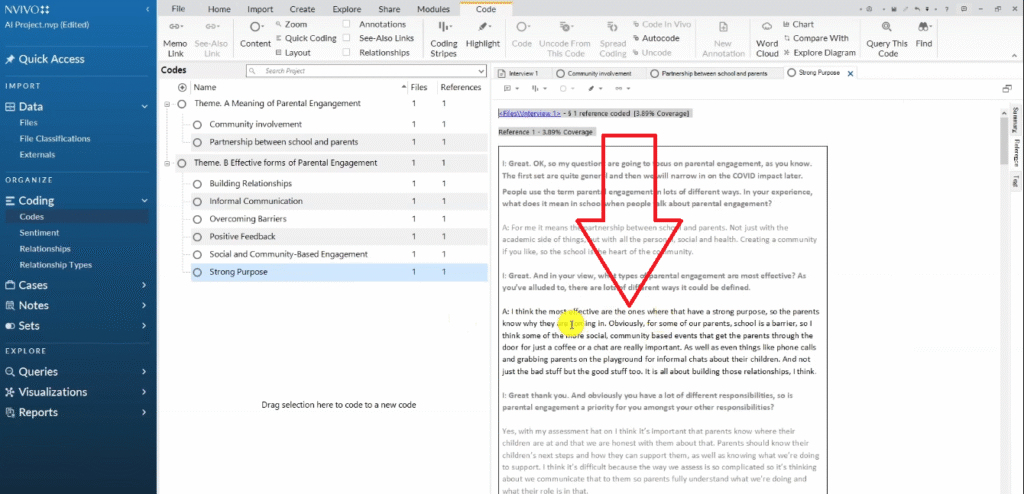Click Explore Diagram in ribbon
This screenshot has height=494, width=1024.
coord(818,52)
